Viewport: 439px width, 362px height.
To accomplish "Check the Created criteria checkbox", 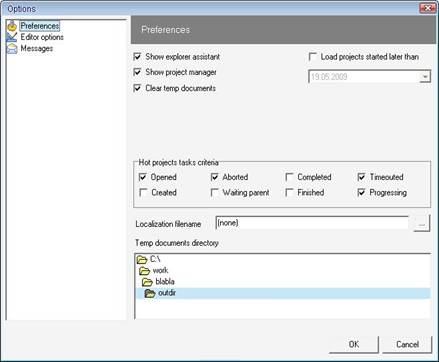I will [x=143, y=192].
